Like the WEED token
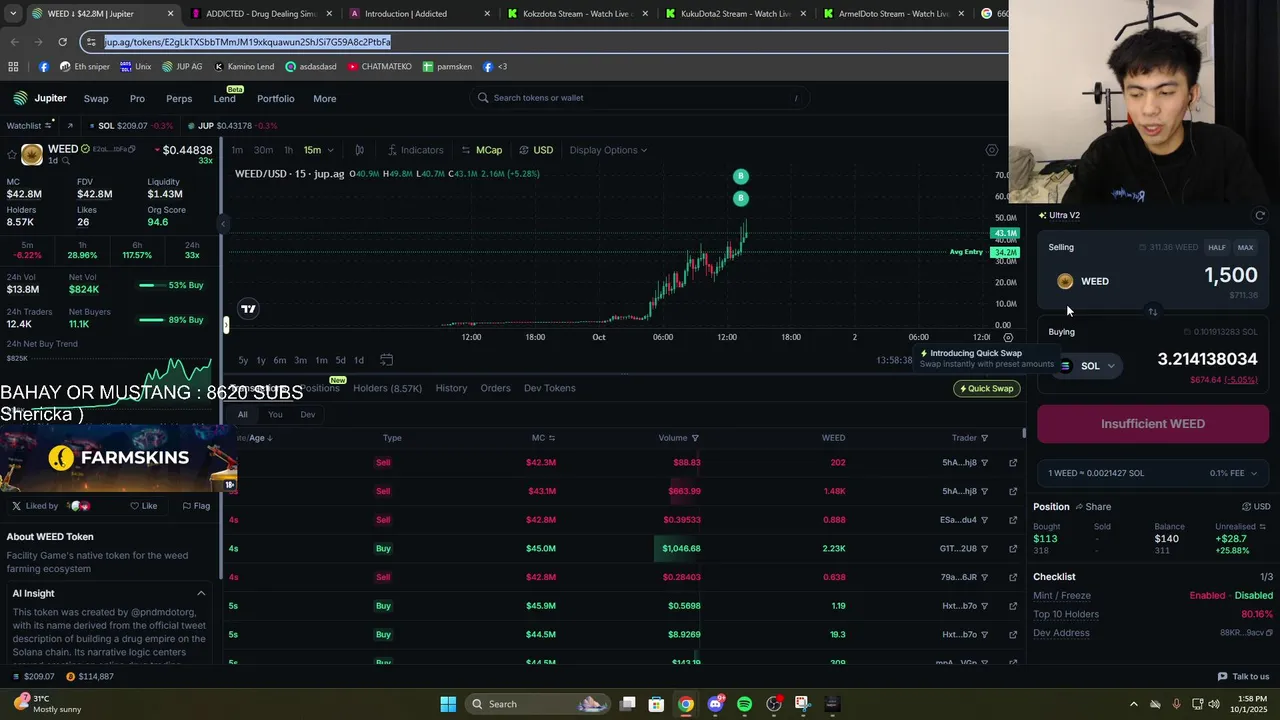1280x720 pixels. point(143,506)
